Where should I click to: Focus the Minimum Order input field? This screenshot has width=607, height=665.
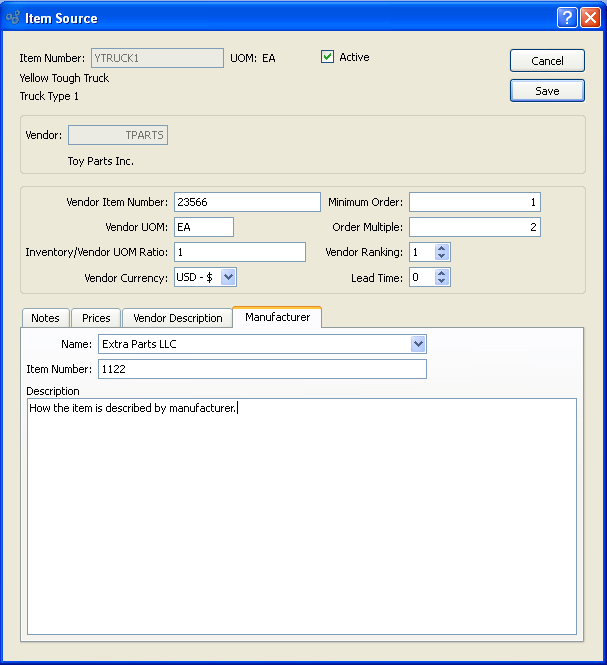[474, 202]
